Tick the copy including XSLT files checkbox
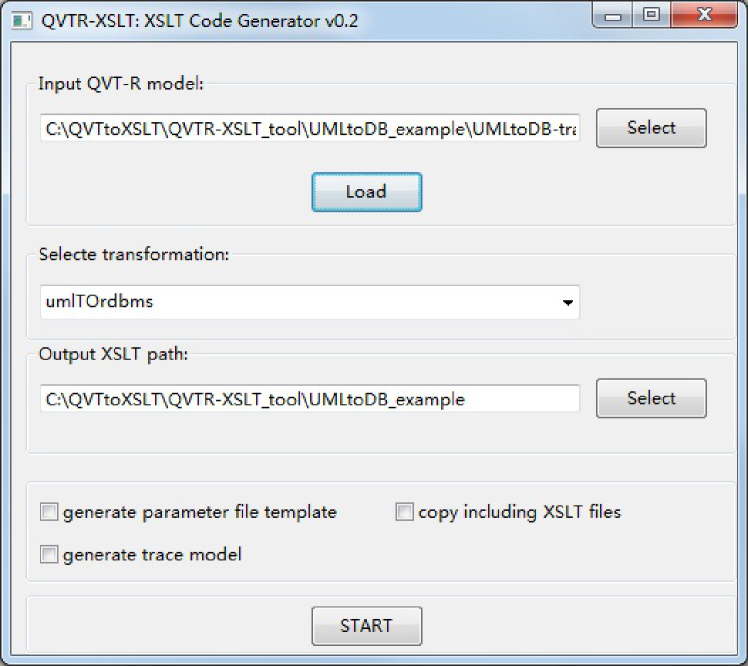 404,513
